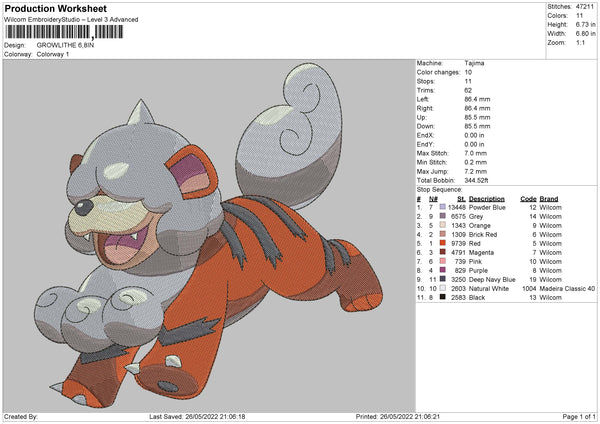Click the width value '6.80 in'
The image size is (600, 424).
[585, 34]
